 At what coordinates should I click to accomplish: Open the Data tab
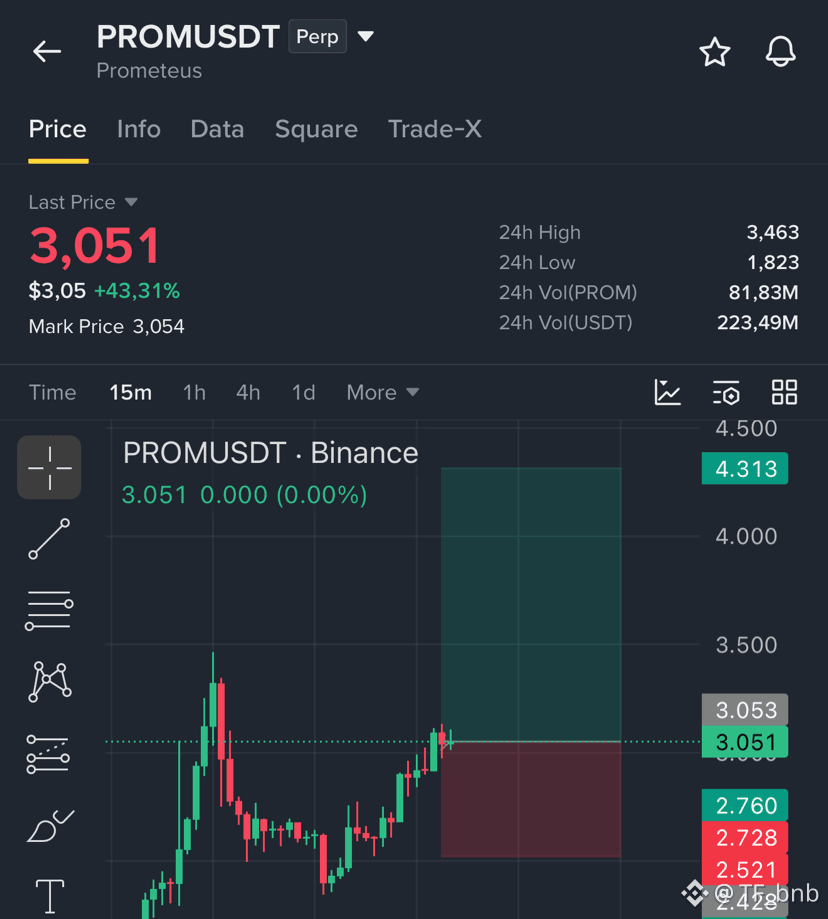point(217,129)
